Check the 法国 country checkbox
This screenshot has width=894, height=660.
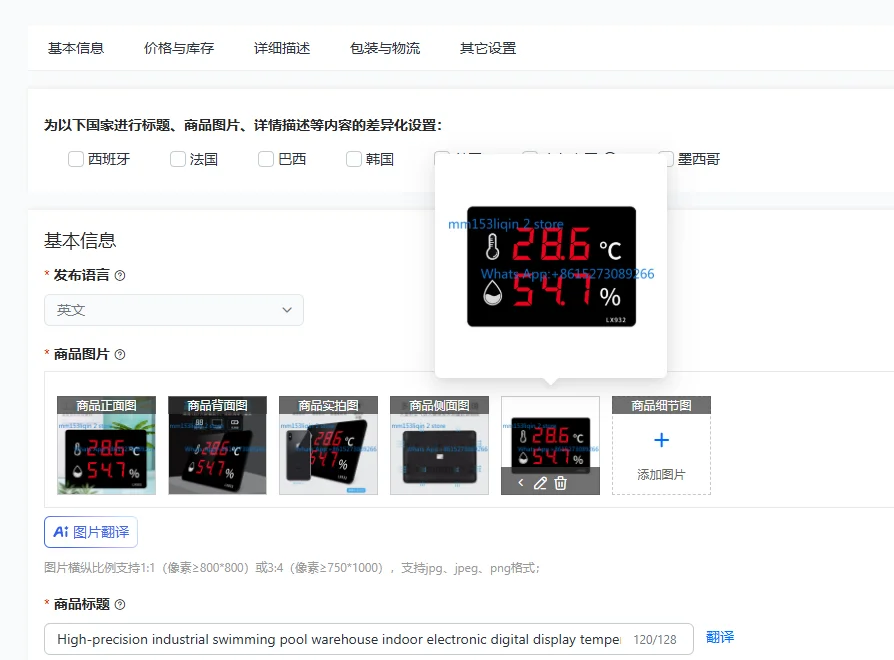(x=178, y=159)
